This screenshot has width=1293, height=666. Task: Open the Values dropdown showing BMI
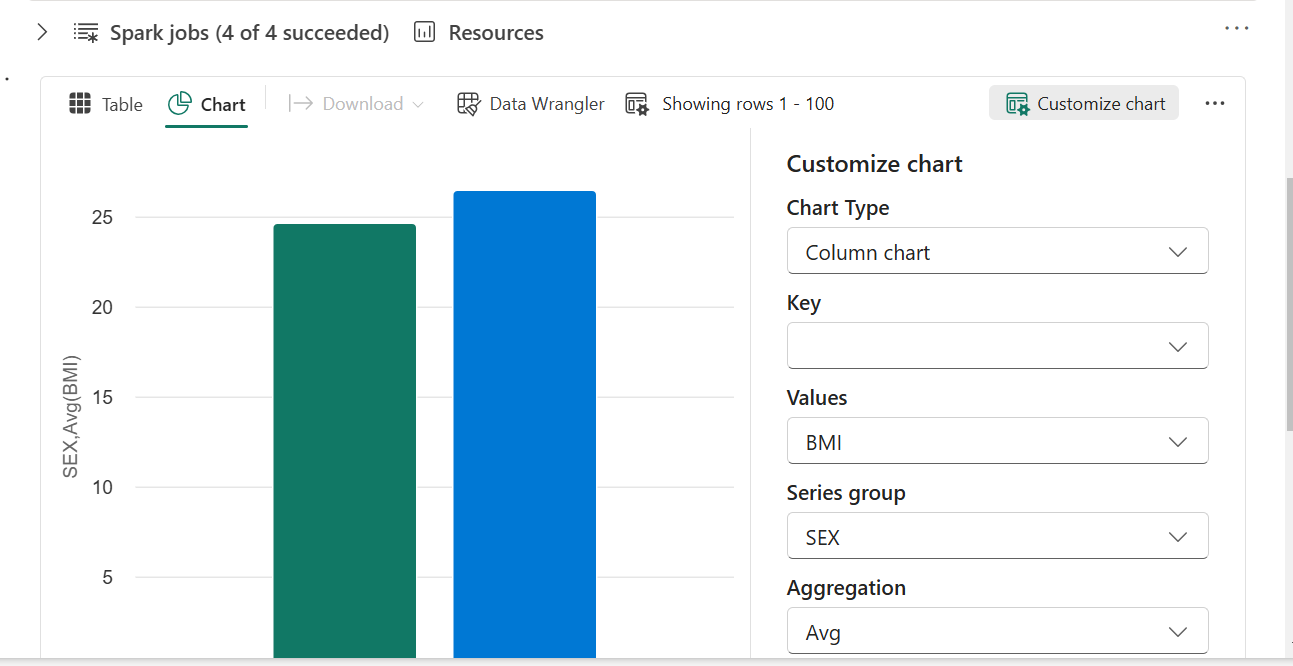997,442
